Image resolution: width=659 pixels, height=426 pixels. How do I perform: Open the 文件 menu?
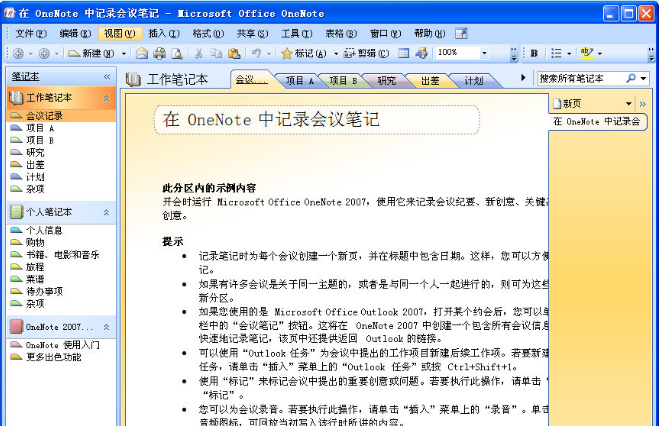pos(31,34)
